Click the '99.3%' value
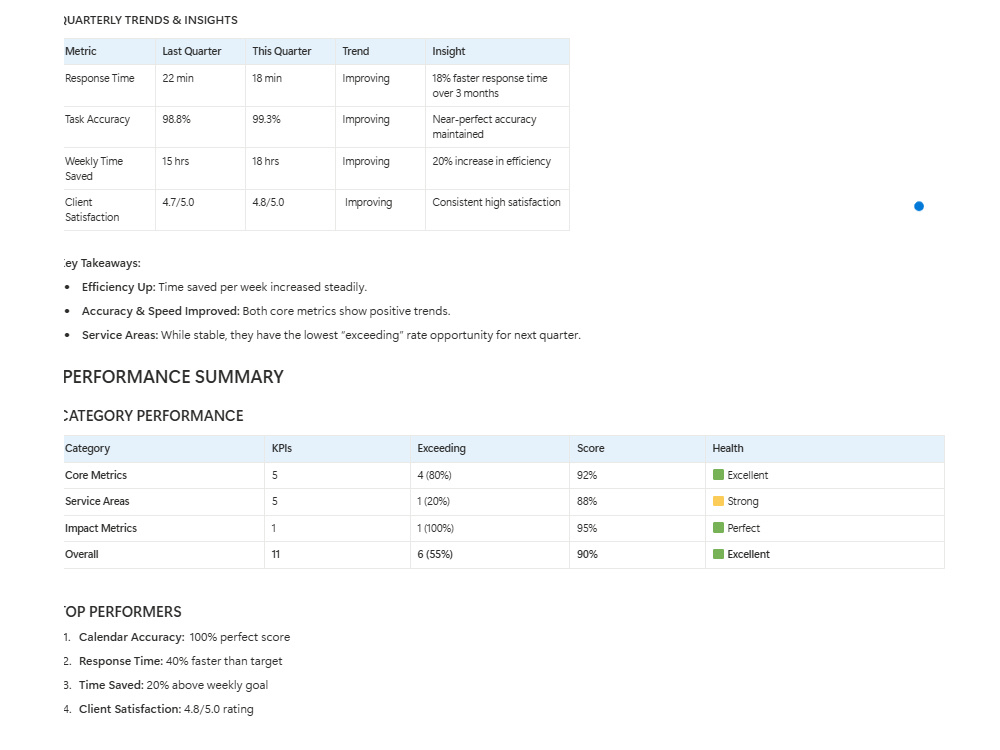 point(266,119)
